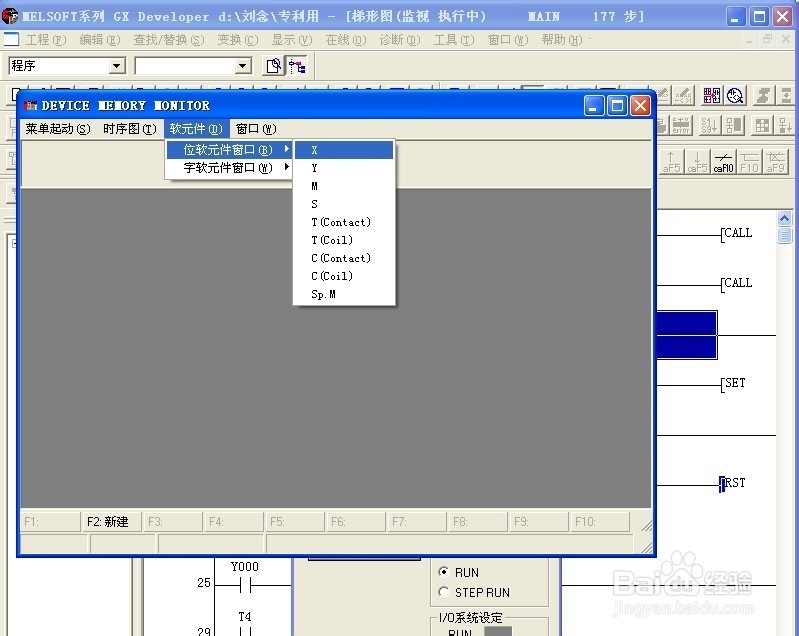
Task: Select M from the bit device submenu
Action: (x=344, y=186)
